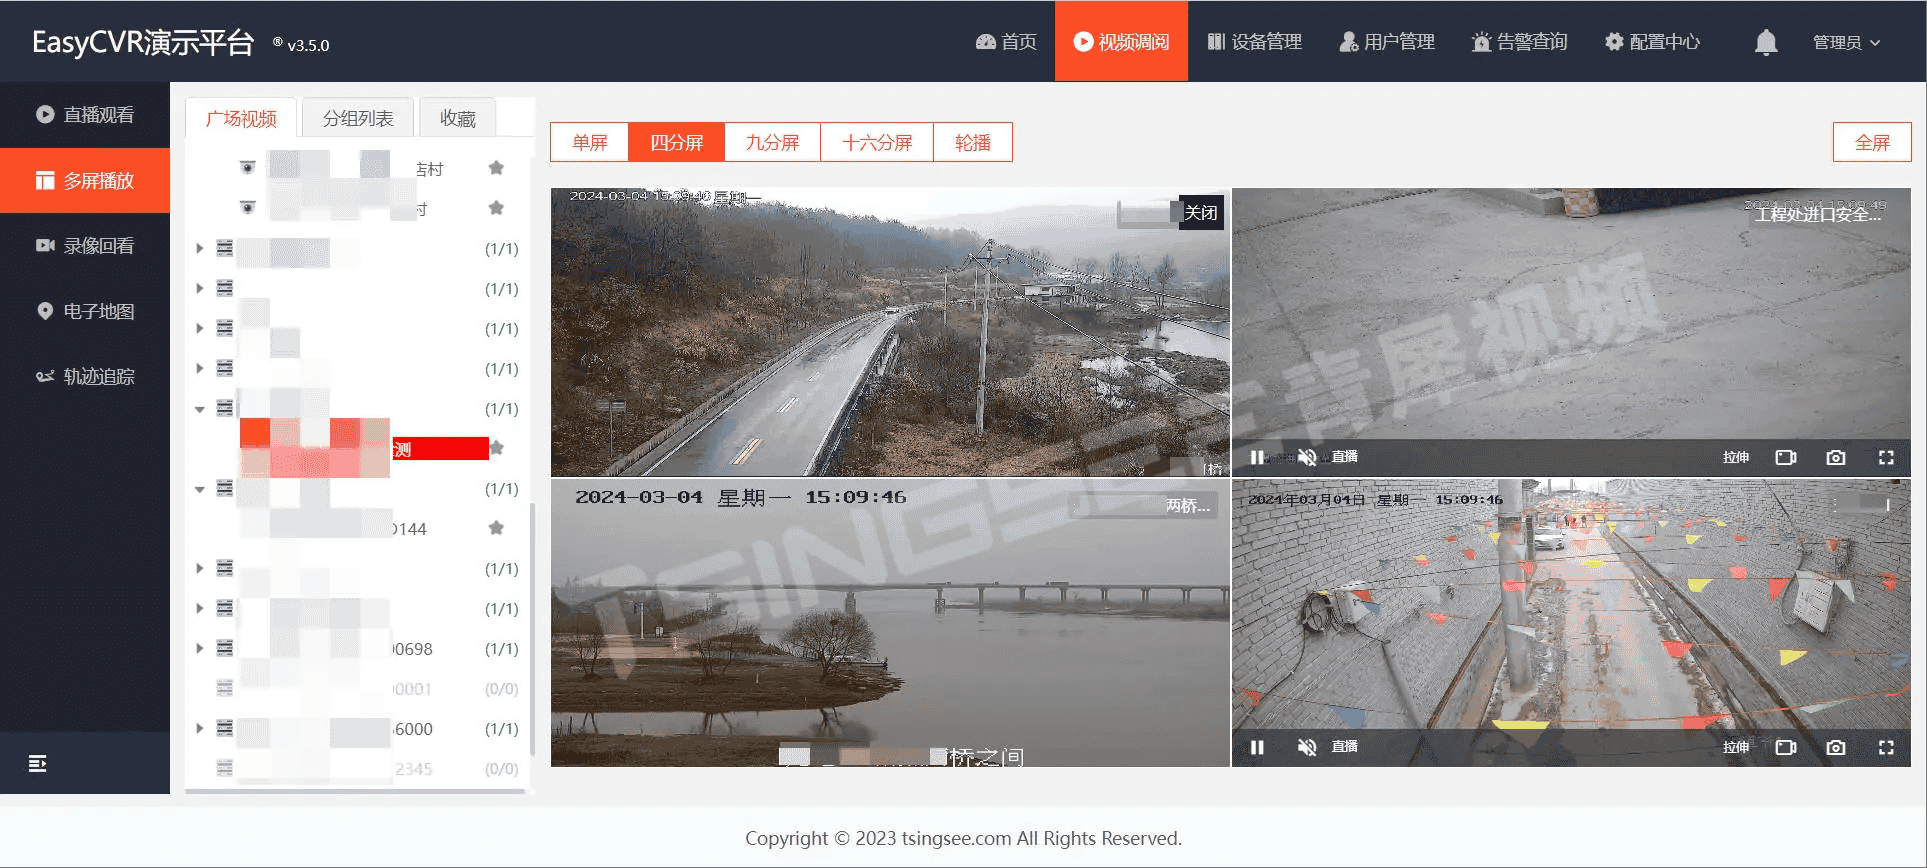1927x868 pixels.
Task: Capture a snapshot of the bottom-right video
Action: click(x=1835, y=747)
